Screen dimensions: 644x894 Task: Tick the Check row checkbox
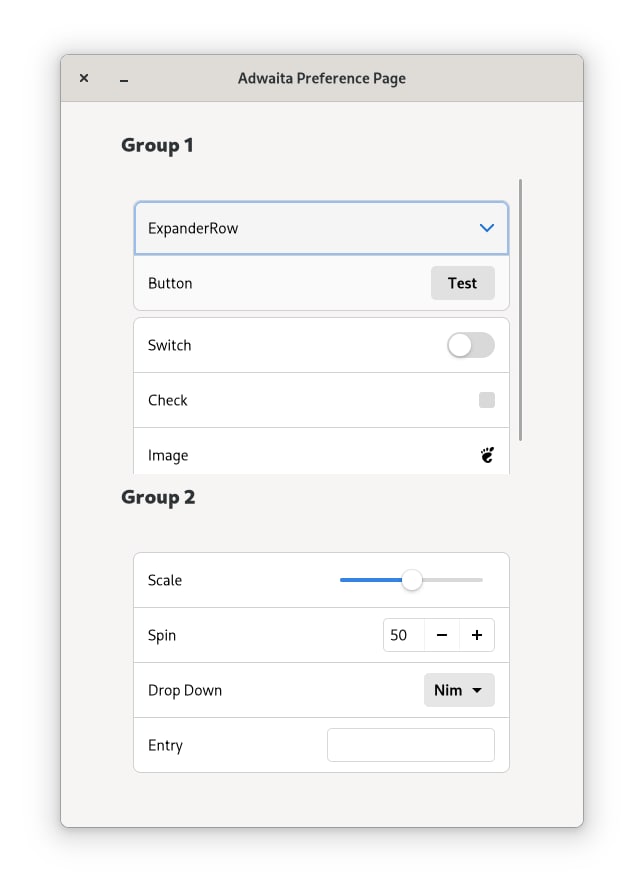(x=487, y=400)
